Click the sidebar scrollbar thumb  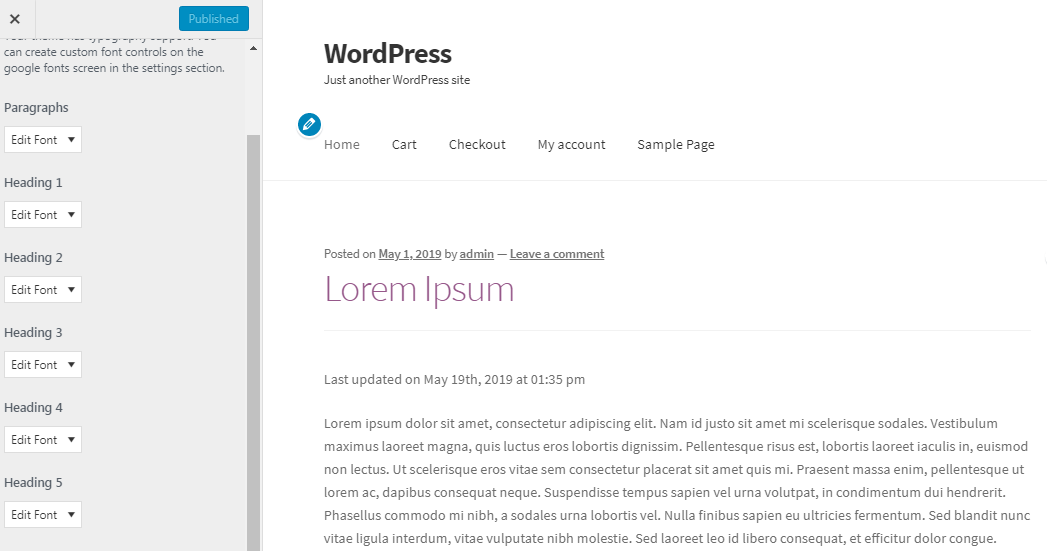pyautogui.click(x=253, y=342)
